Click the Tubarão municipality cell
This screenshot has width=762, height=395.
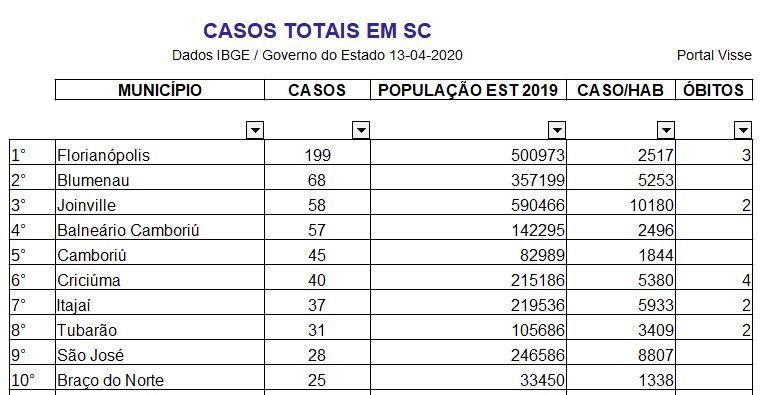pos(160,327)
